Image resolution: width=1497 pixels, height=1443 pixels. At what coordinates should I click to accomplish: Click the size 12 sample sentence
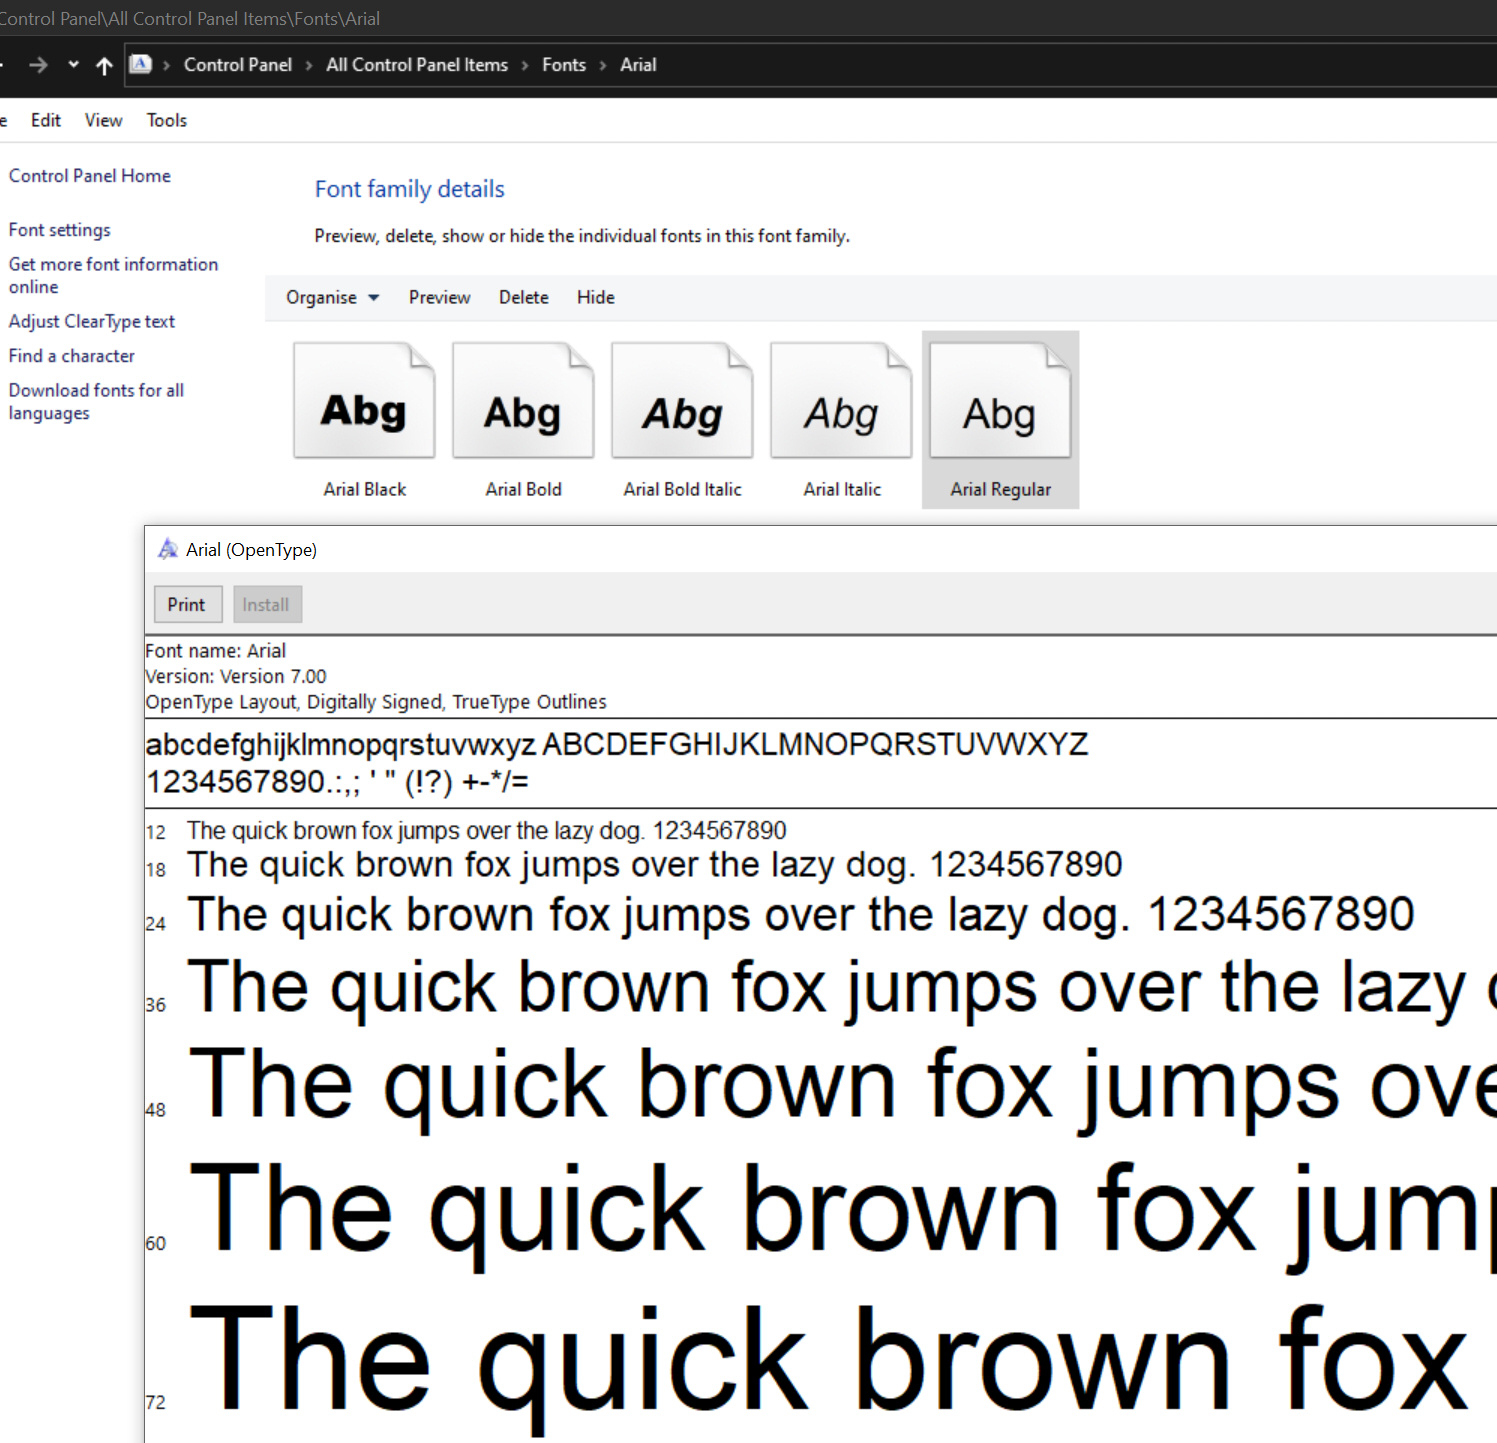(x=487, y=831)
